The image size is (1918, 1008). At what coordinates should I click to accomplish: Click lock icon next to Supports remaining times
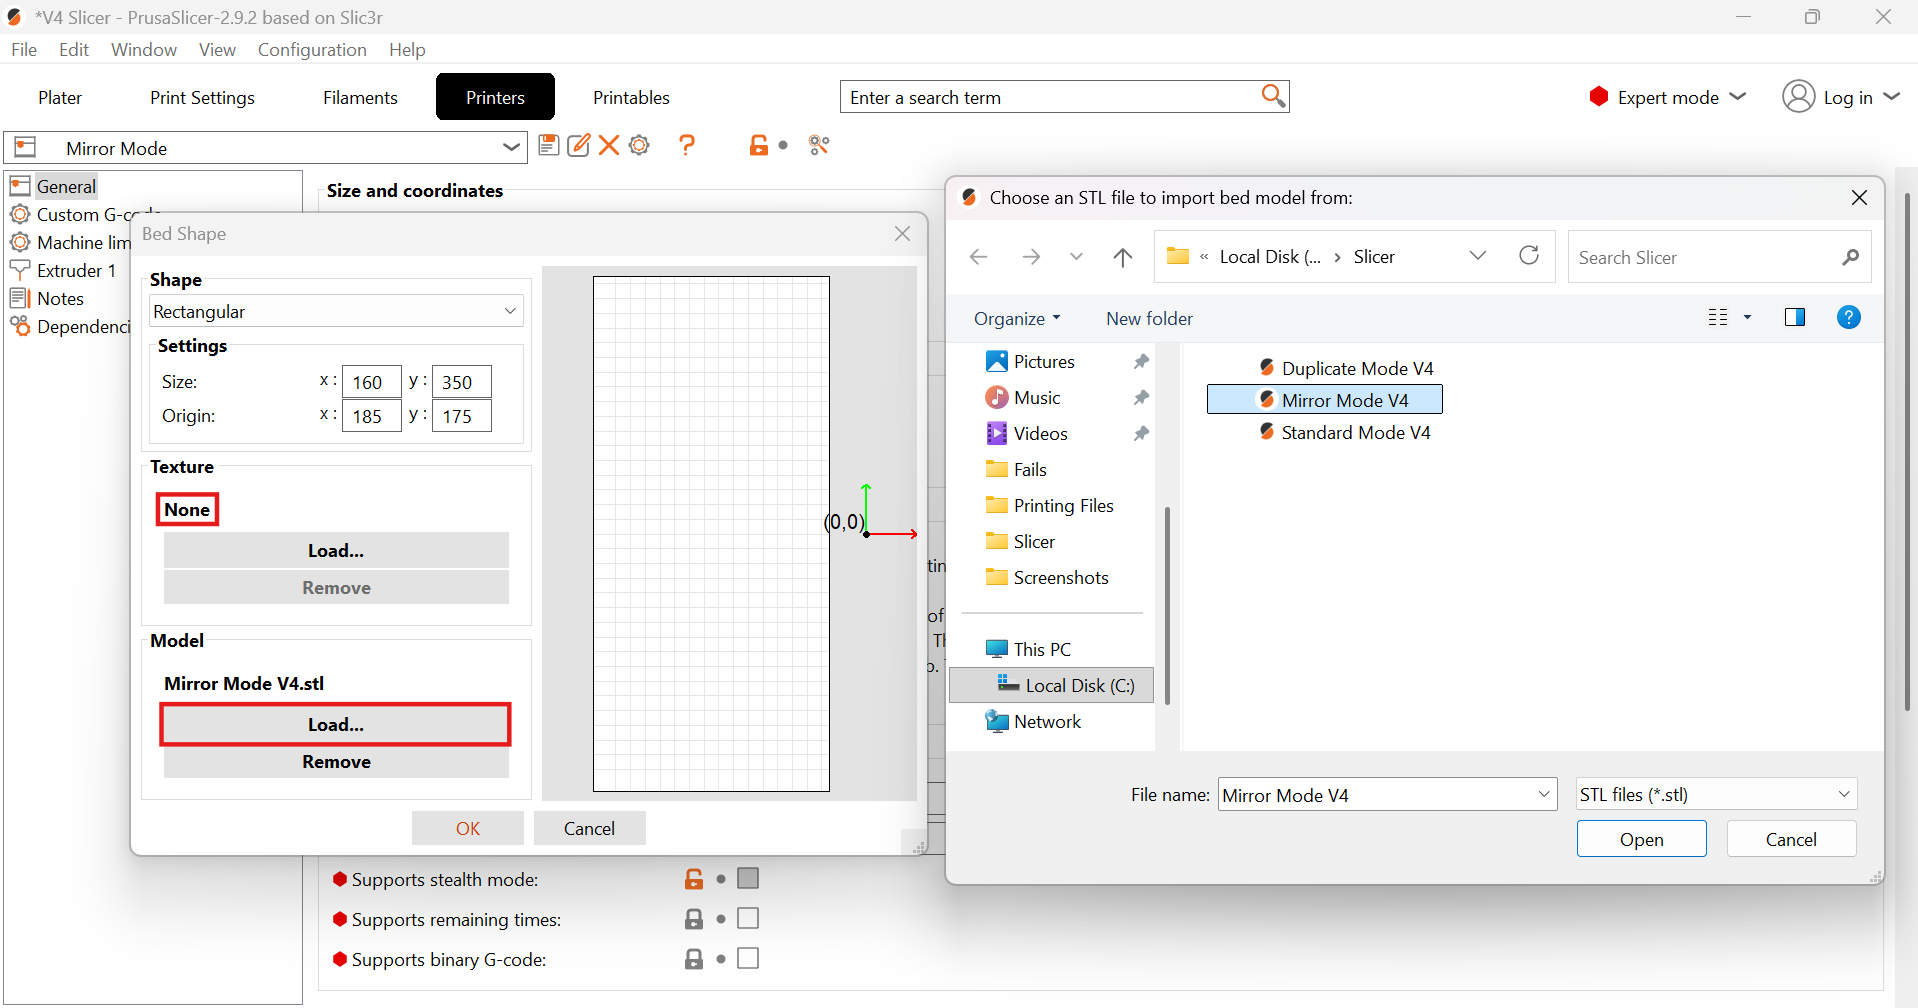694,919
